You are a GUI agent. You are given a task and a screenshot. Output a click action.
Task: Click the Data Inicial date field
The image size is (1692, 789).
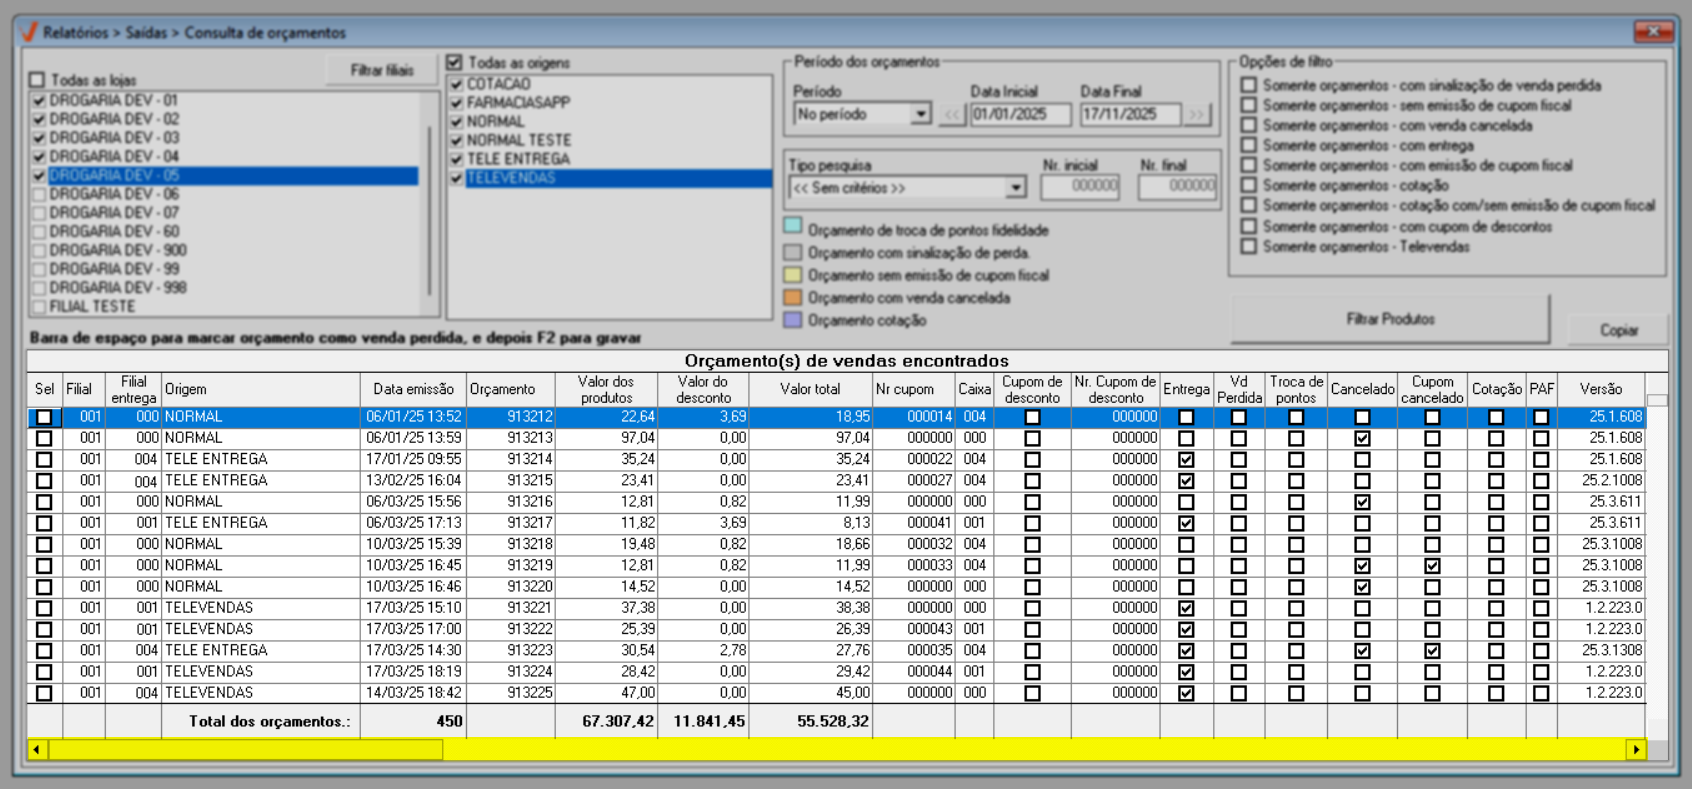pyautogui.click(x=1019, y=115)
